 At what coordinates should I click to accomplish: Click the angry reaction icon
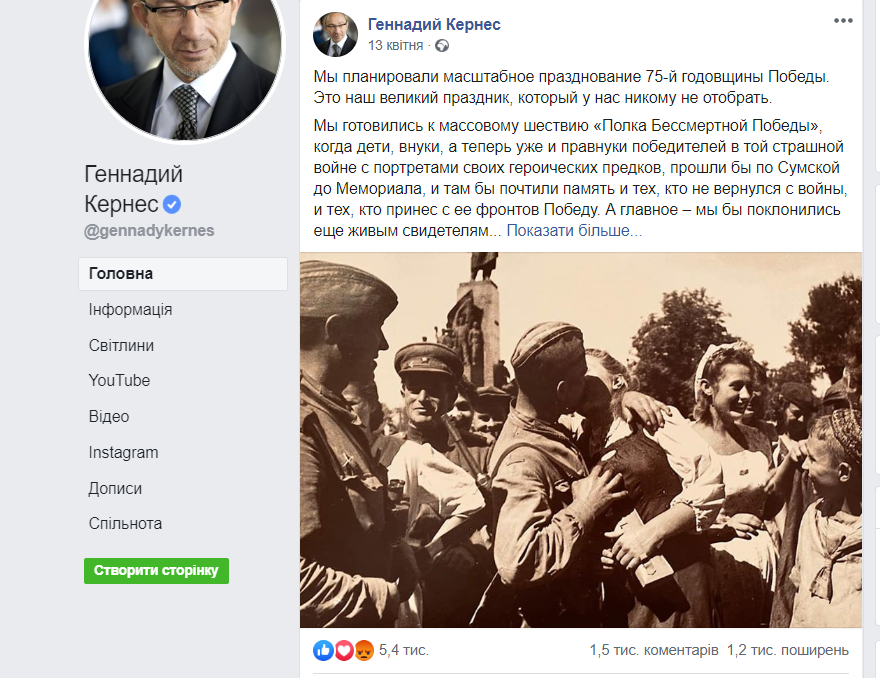(364, 650)
